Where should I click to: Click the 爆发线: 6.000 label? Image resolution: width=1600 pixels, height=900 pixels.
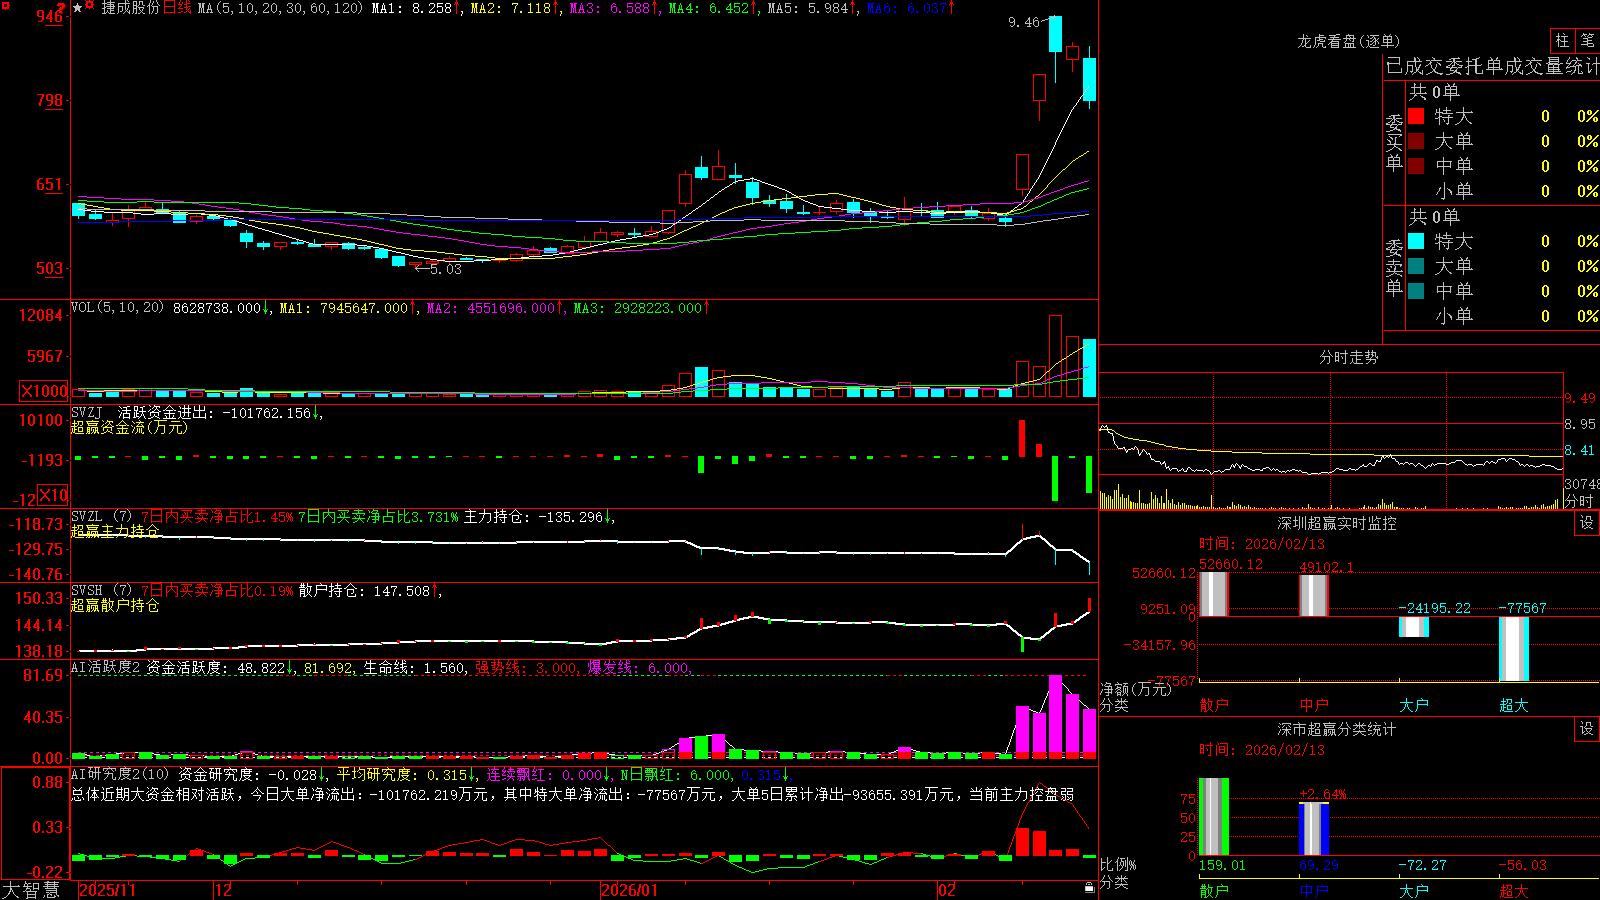pyautogui.click(x=639, y=667)
